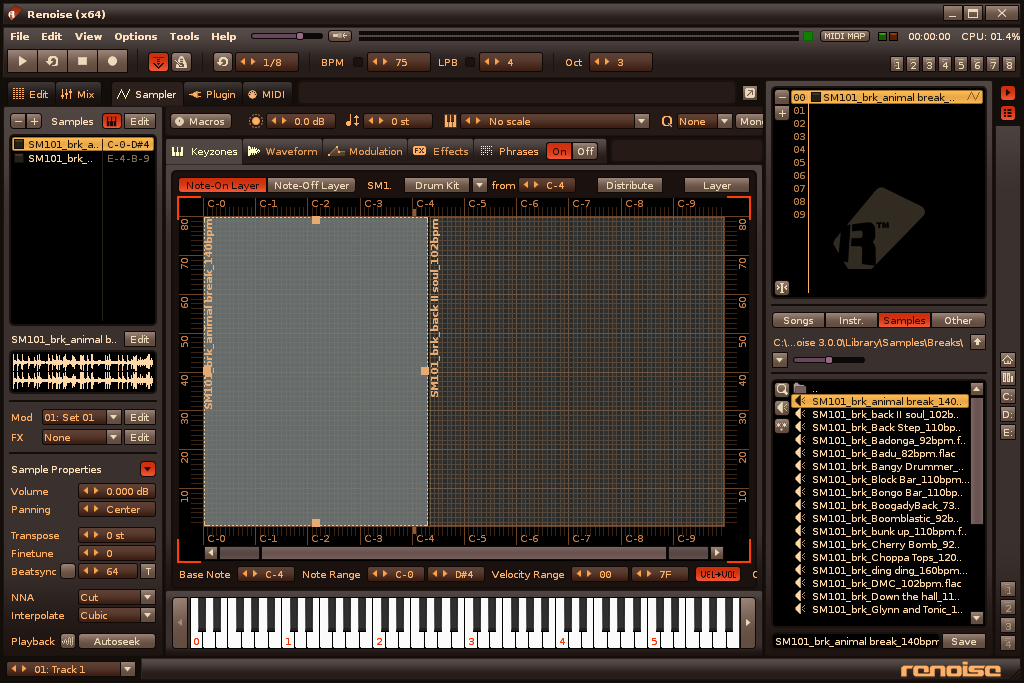Click the sample waveform thumbnail
Screen dimensions: 1024x683
83,371
